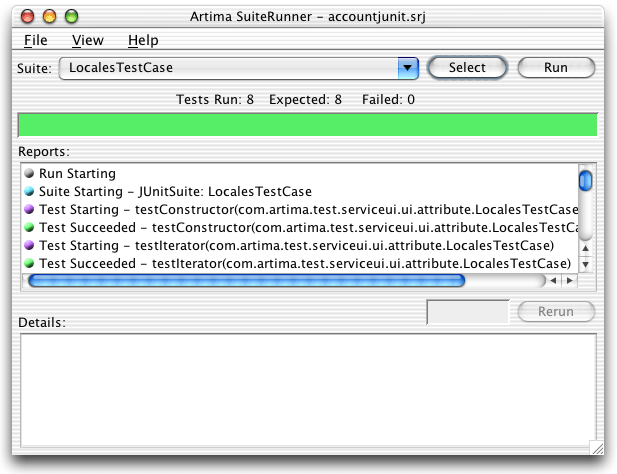The image size is (617, 474).
Task: Click the cyan Suite Starting icon
Action: tap(29, 191)
